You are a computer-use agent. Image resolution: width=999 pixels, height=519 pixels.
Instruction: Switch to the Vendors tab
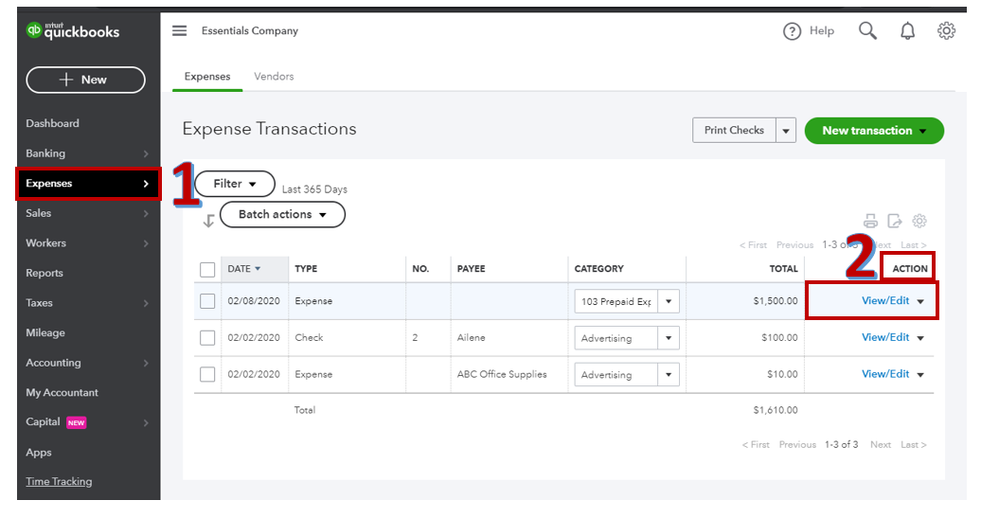(x=274, y=76)
